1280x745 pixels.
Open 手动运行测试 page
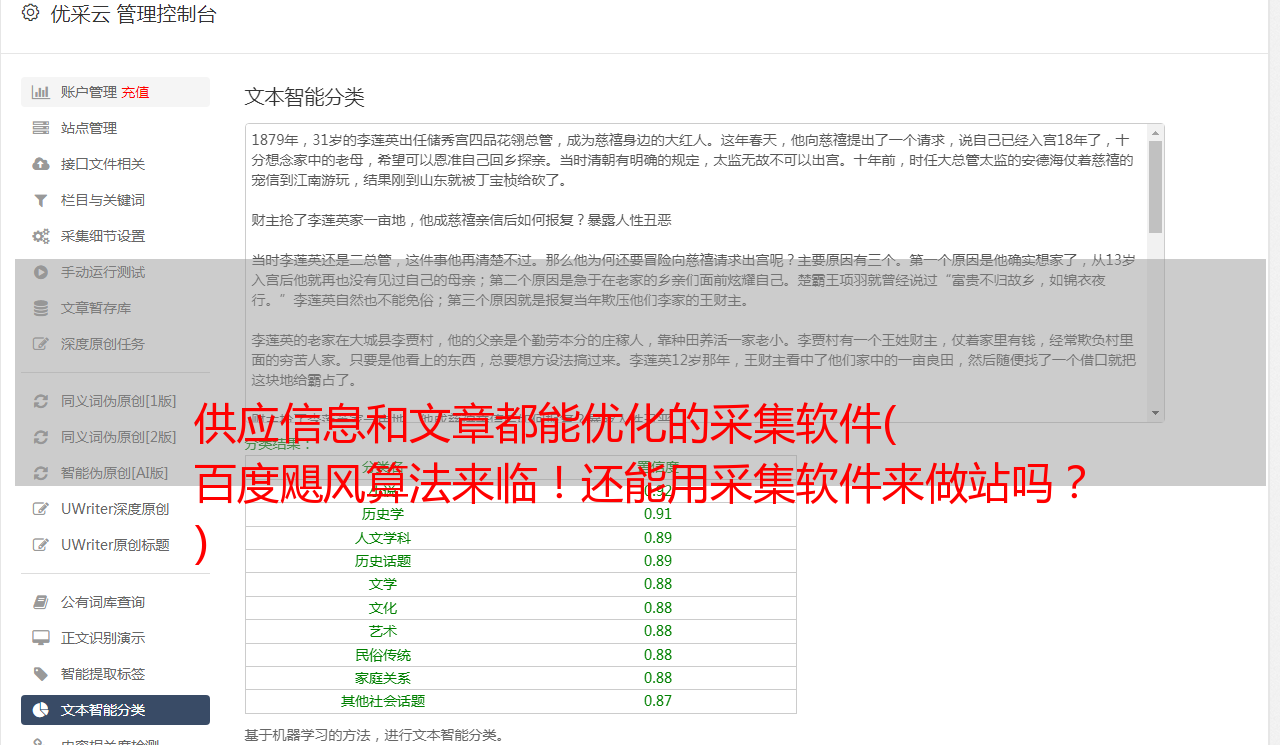pos(115,272)
